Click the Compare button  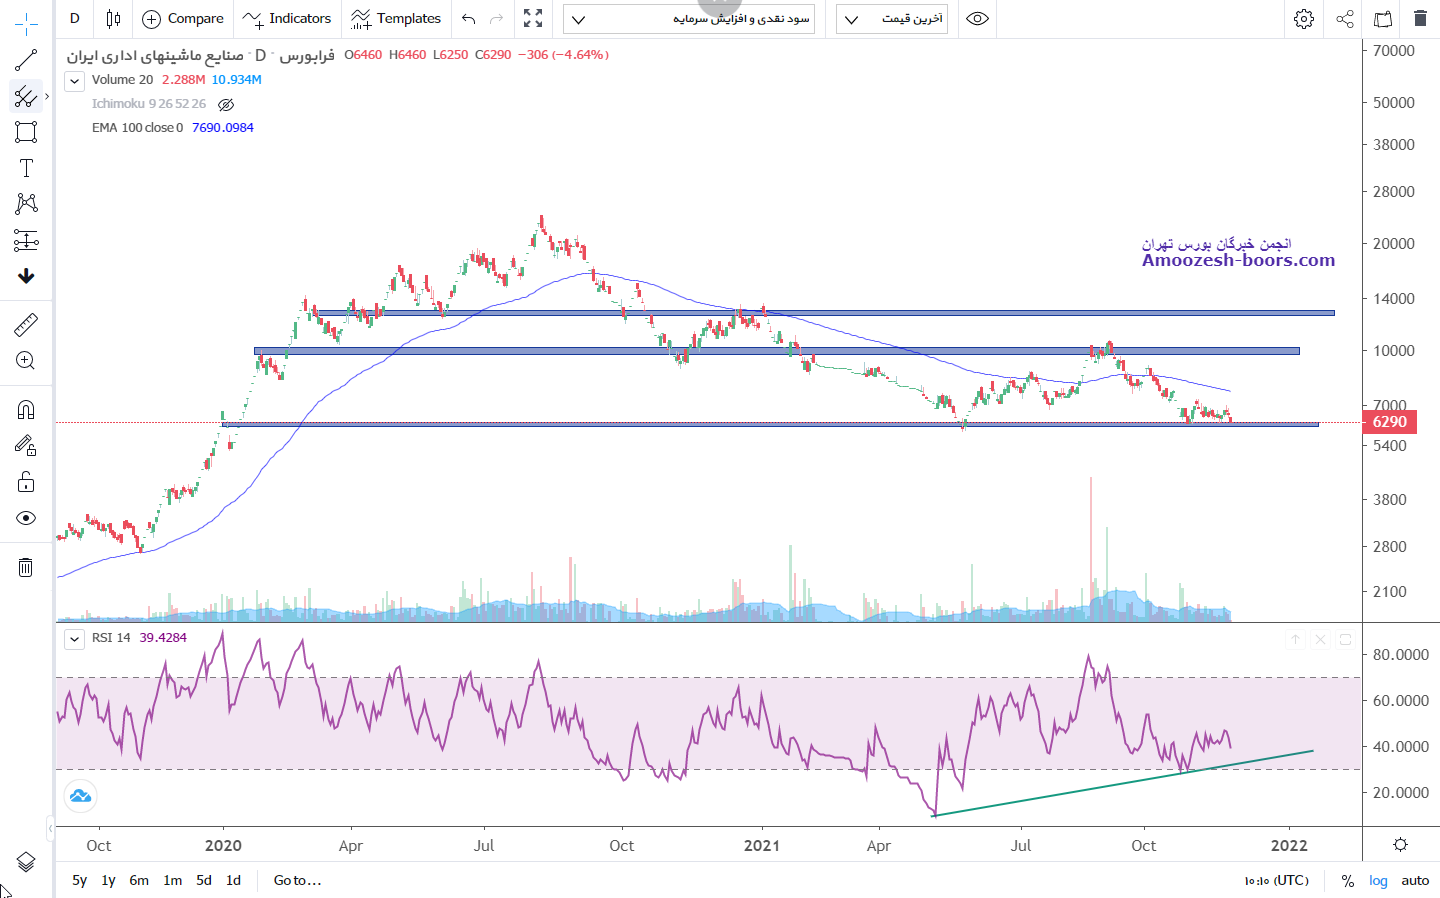click(x=183, y=19)
